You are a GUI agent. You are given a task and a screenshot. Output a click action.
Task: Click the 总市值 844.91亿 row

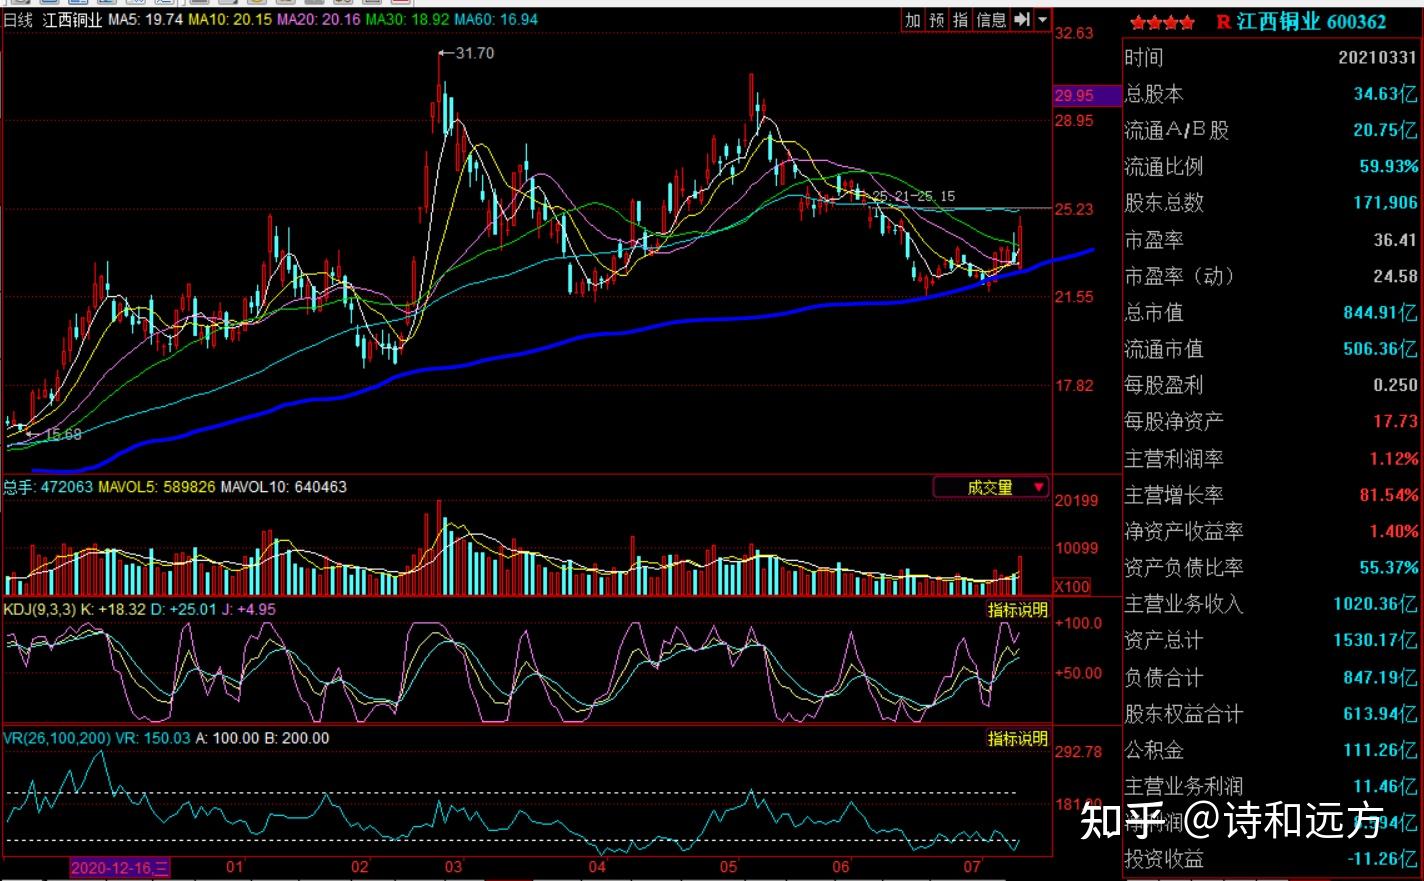point(1271,312)
